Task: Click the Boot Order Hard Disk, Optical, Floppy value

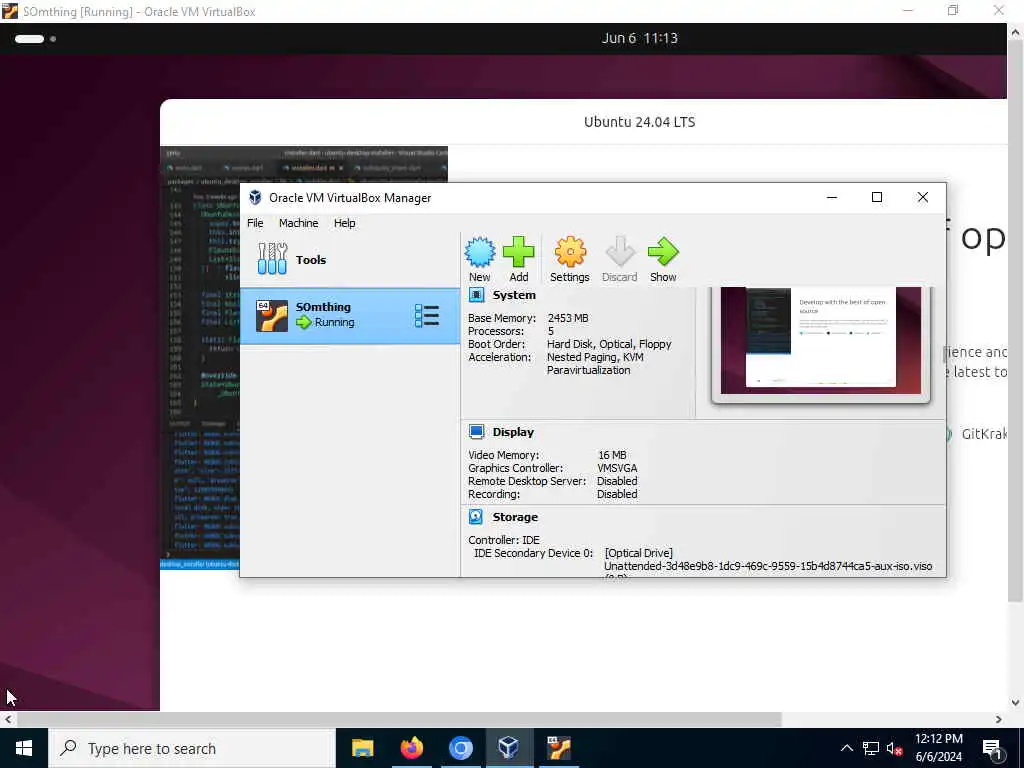Action: [x=609, y=344]
